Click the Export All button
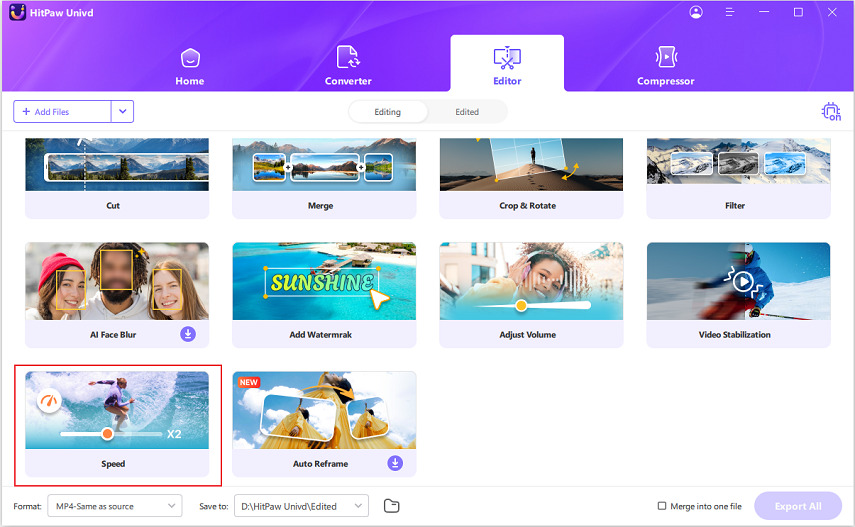This screenshot has width=855, height=527. tap(798, 506)
